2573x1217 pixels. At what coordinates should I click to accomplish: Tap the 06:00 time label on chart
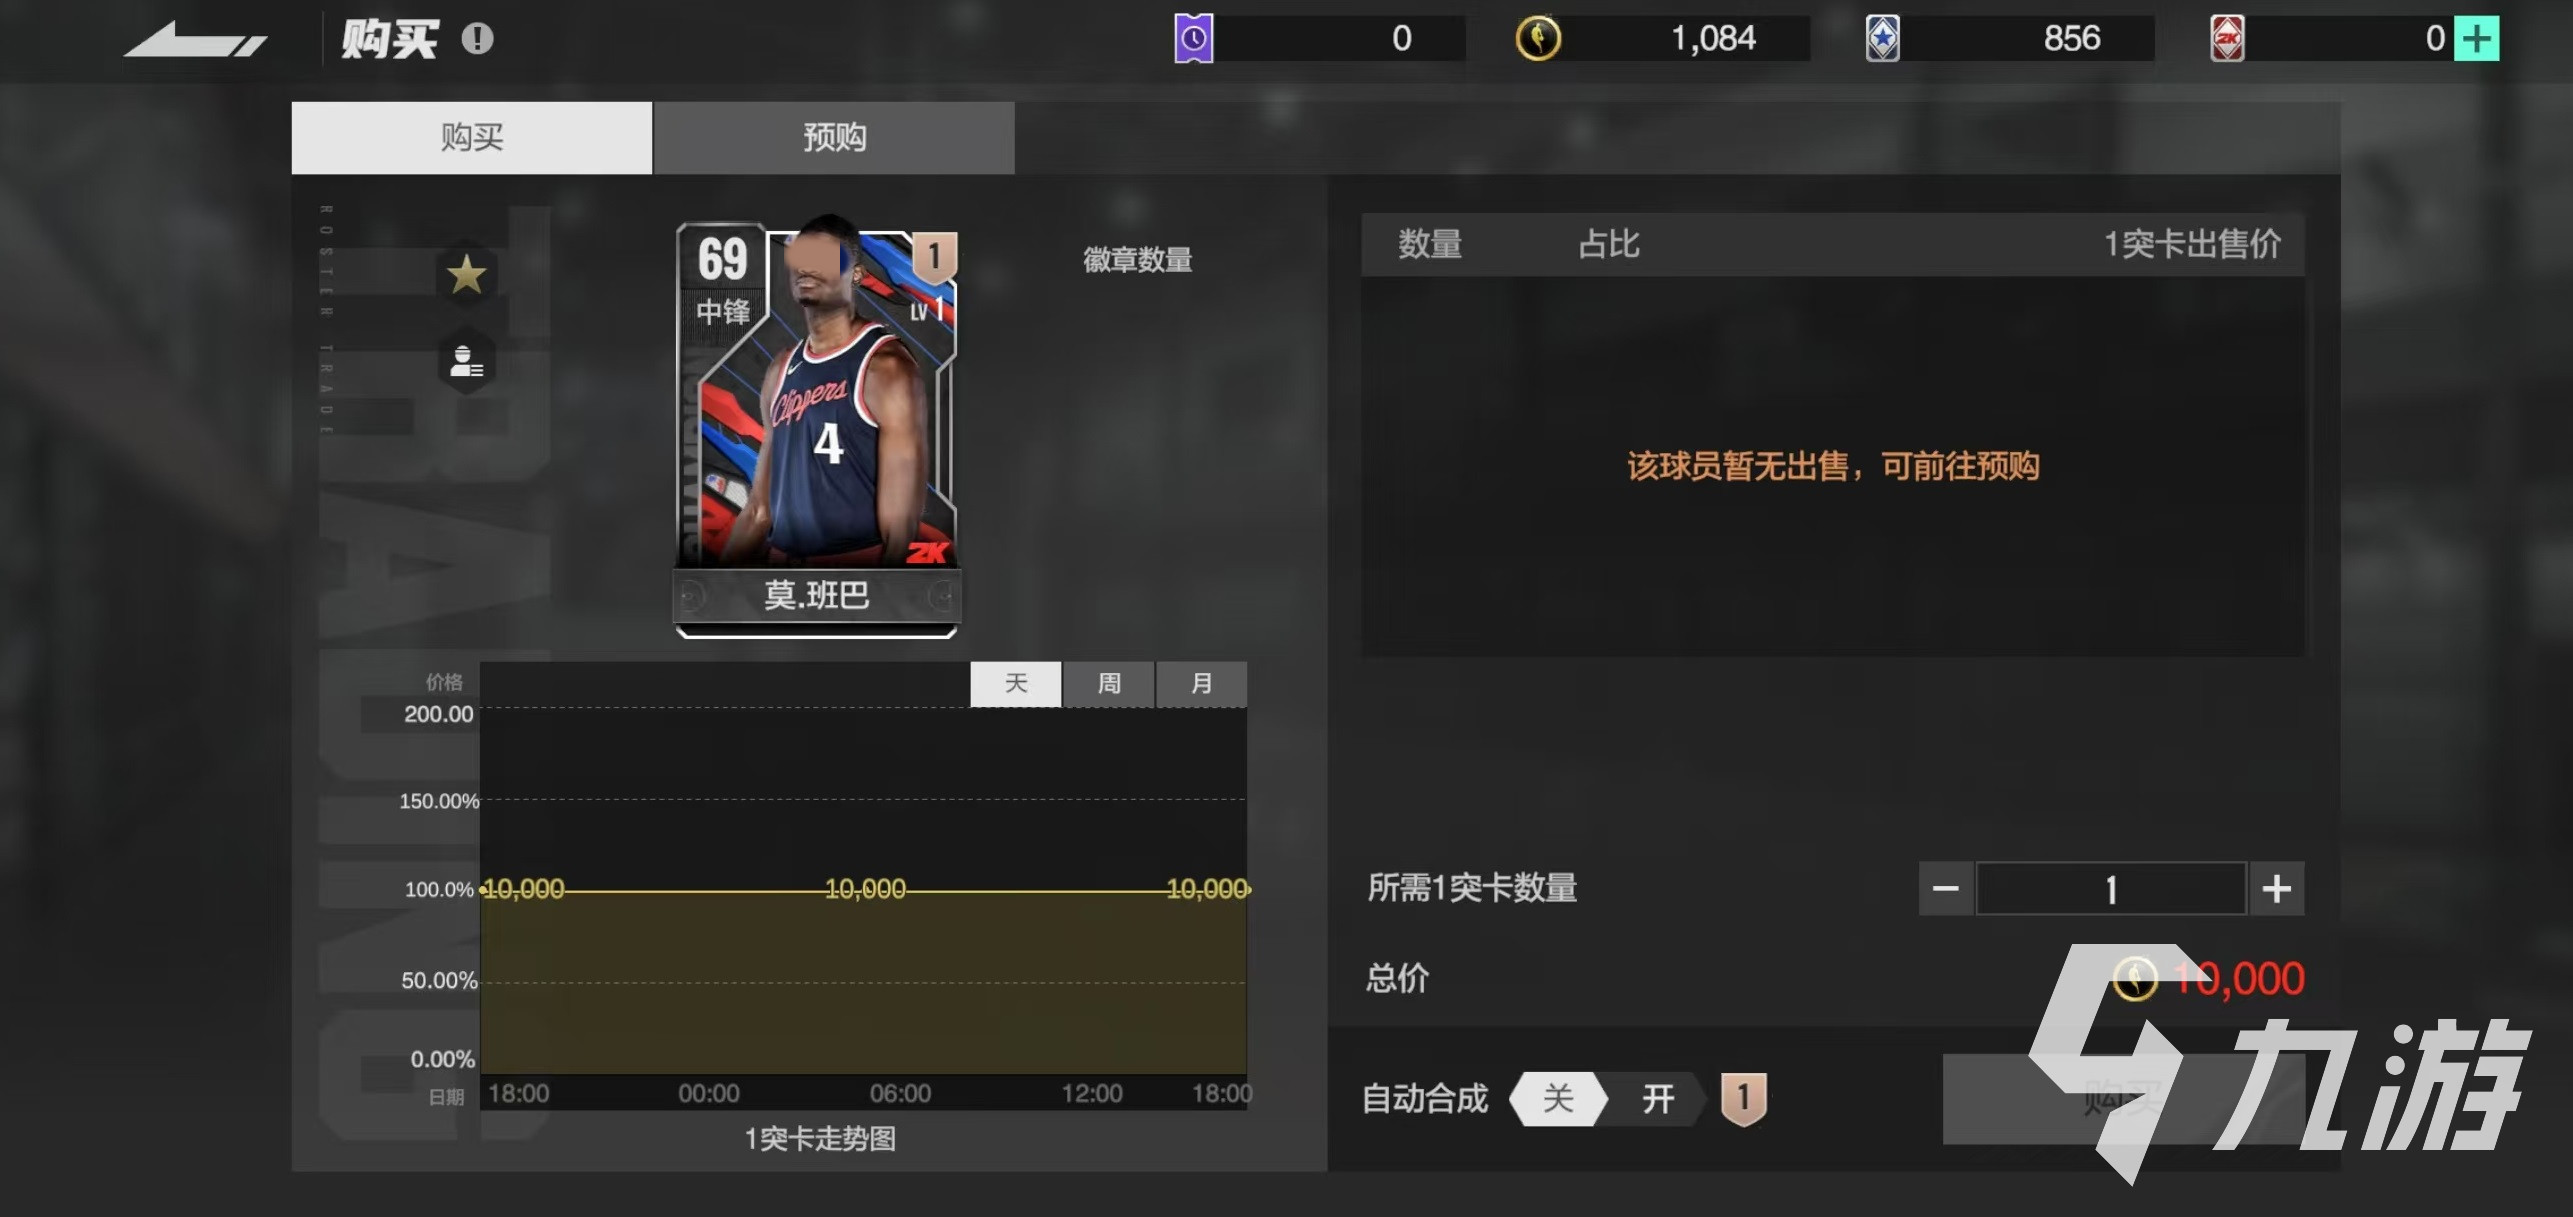(x=900, y=1094)
